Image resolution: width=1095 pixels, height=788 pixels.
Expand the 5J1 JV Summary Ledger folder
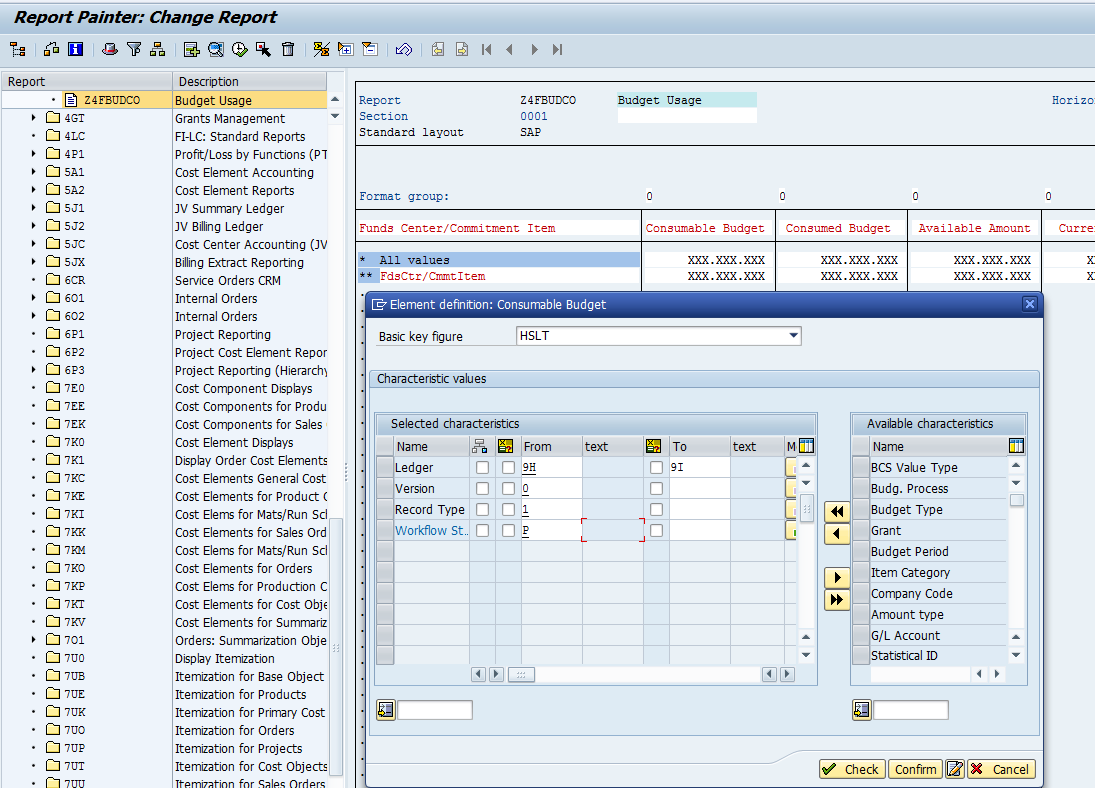pyautogui.click(x=34, y=208)
